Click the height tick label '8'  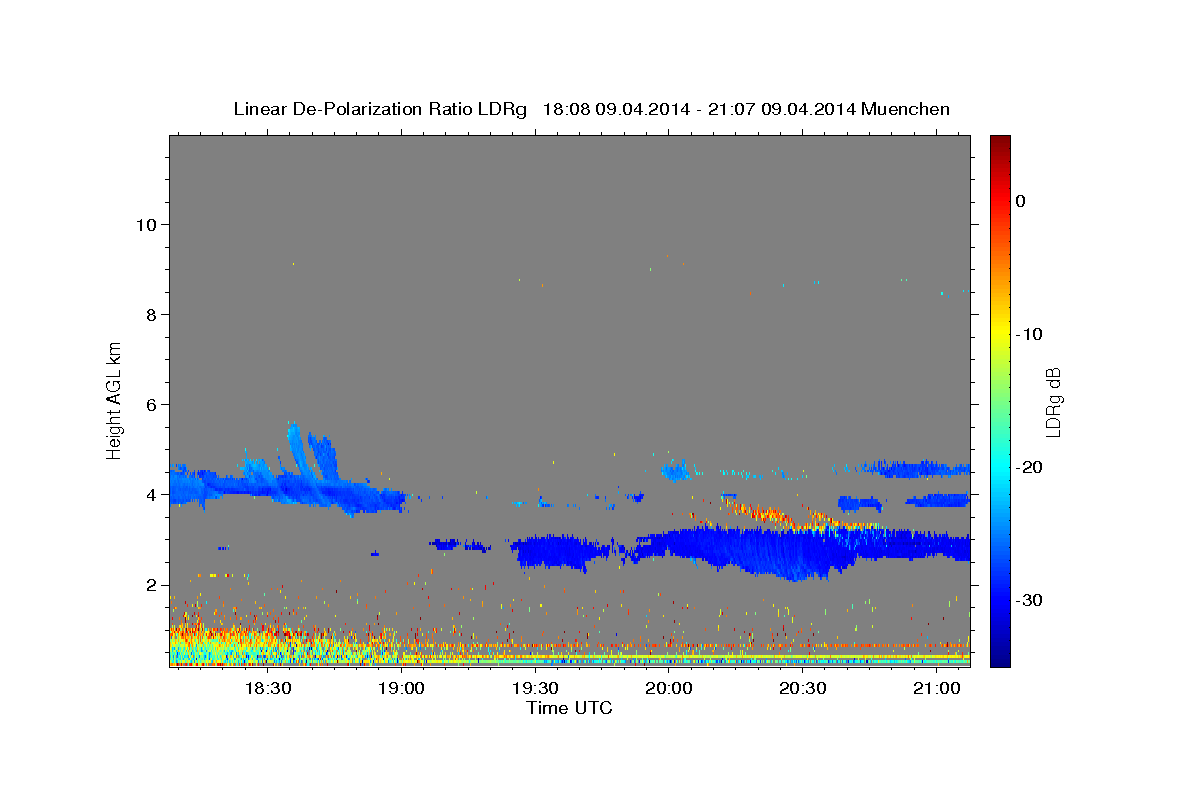[x=151, y=314]
